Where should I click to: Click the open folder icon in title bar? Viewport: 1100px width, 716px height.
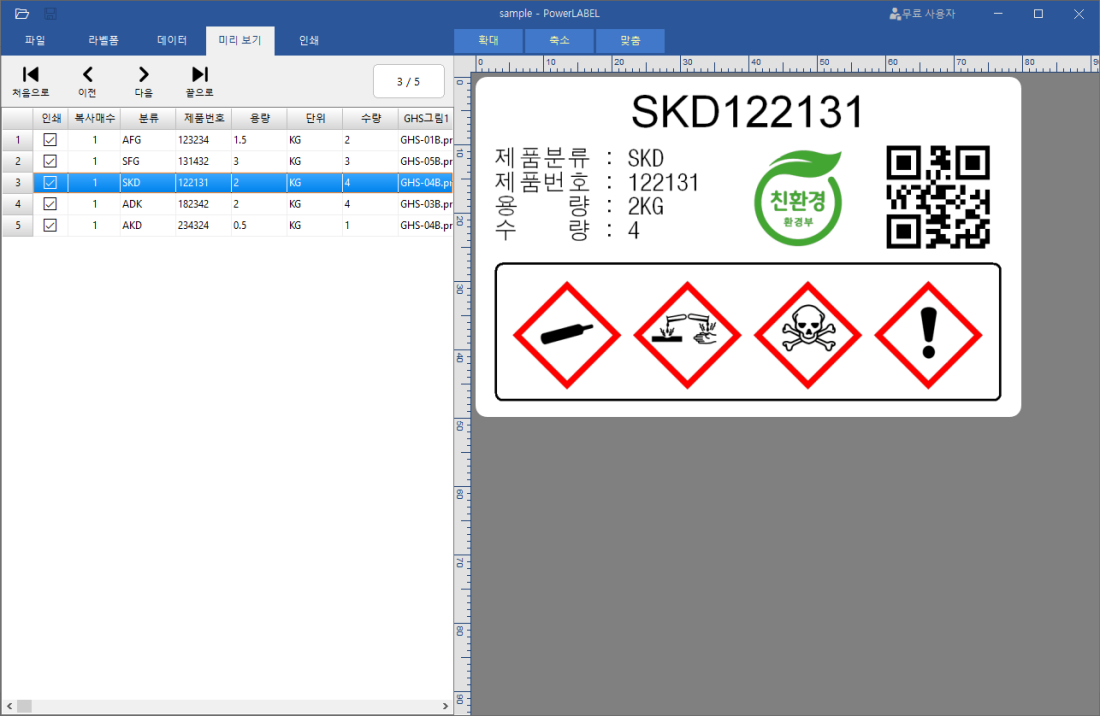click(x=22, y=13)
